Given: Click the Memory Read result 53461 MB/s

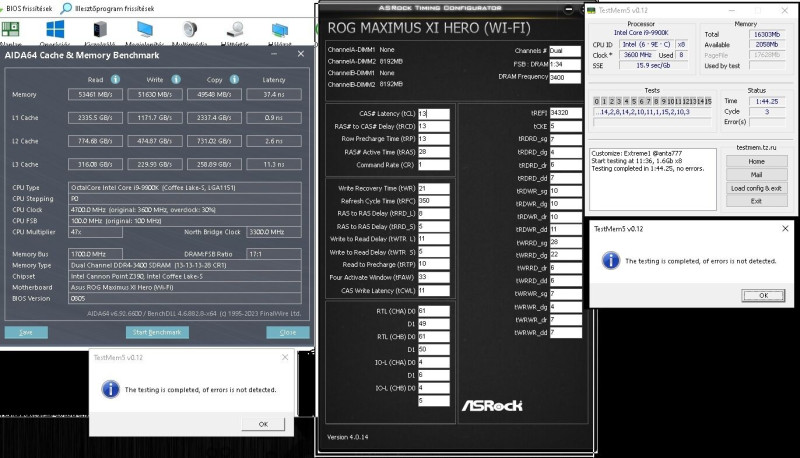Looking at the screenshot, I should click(95, 94).
